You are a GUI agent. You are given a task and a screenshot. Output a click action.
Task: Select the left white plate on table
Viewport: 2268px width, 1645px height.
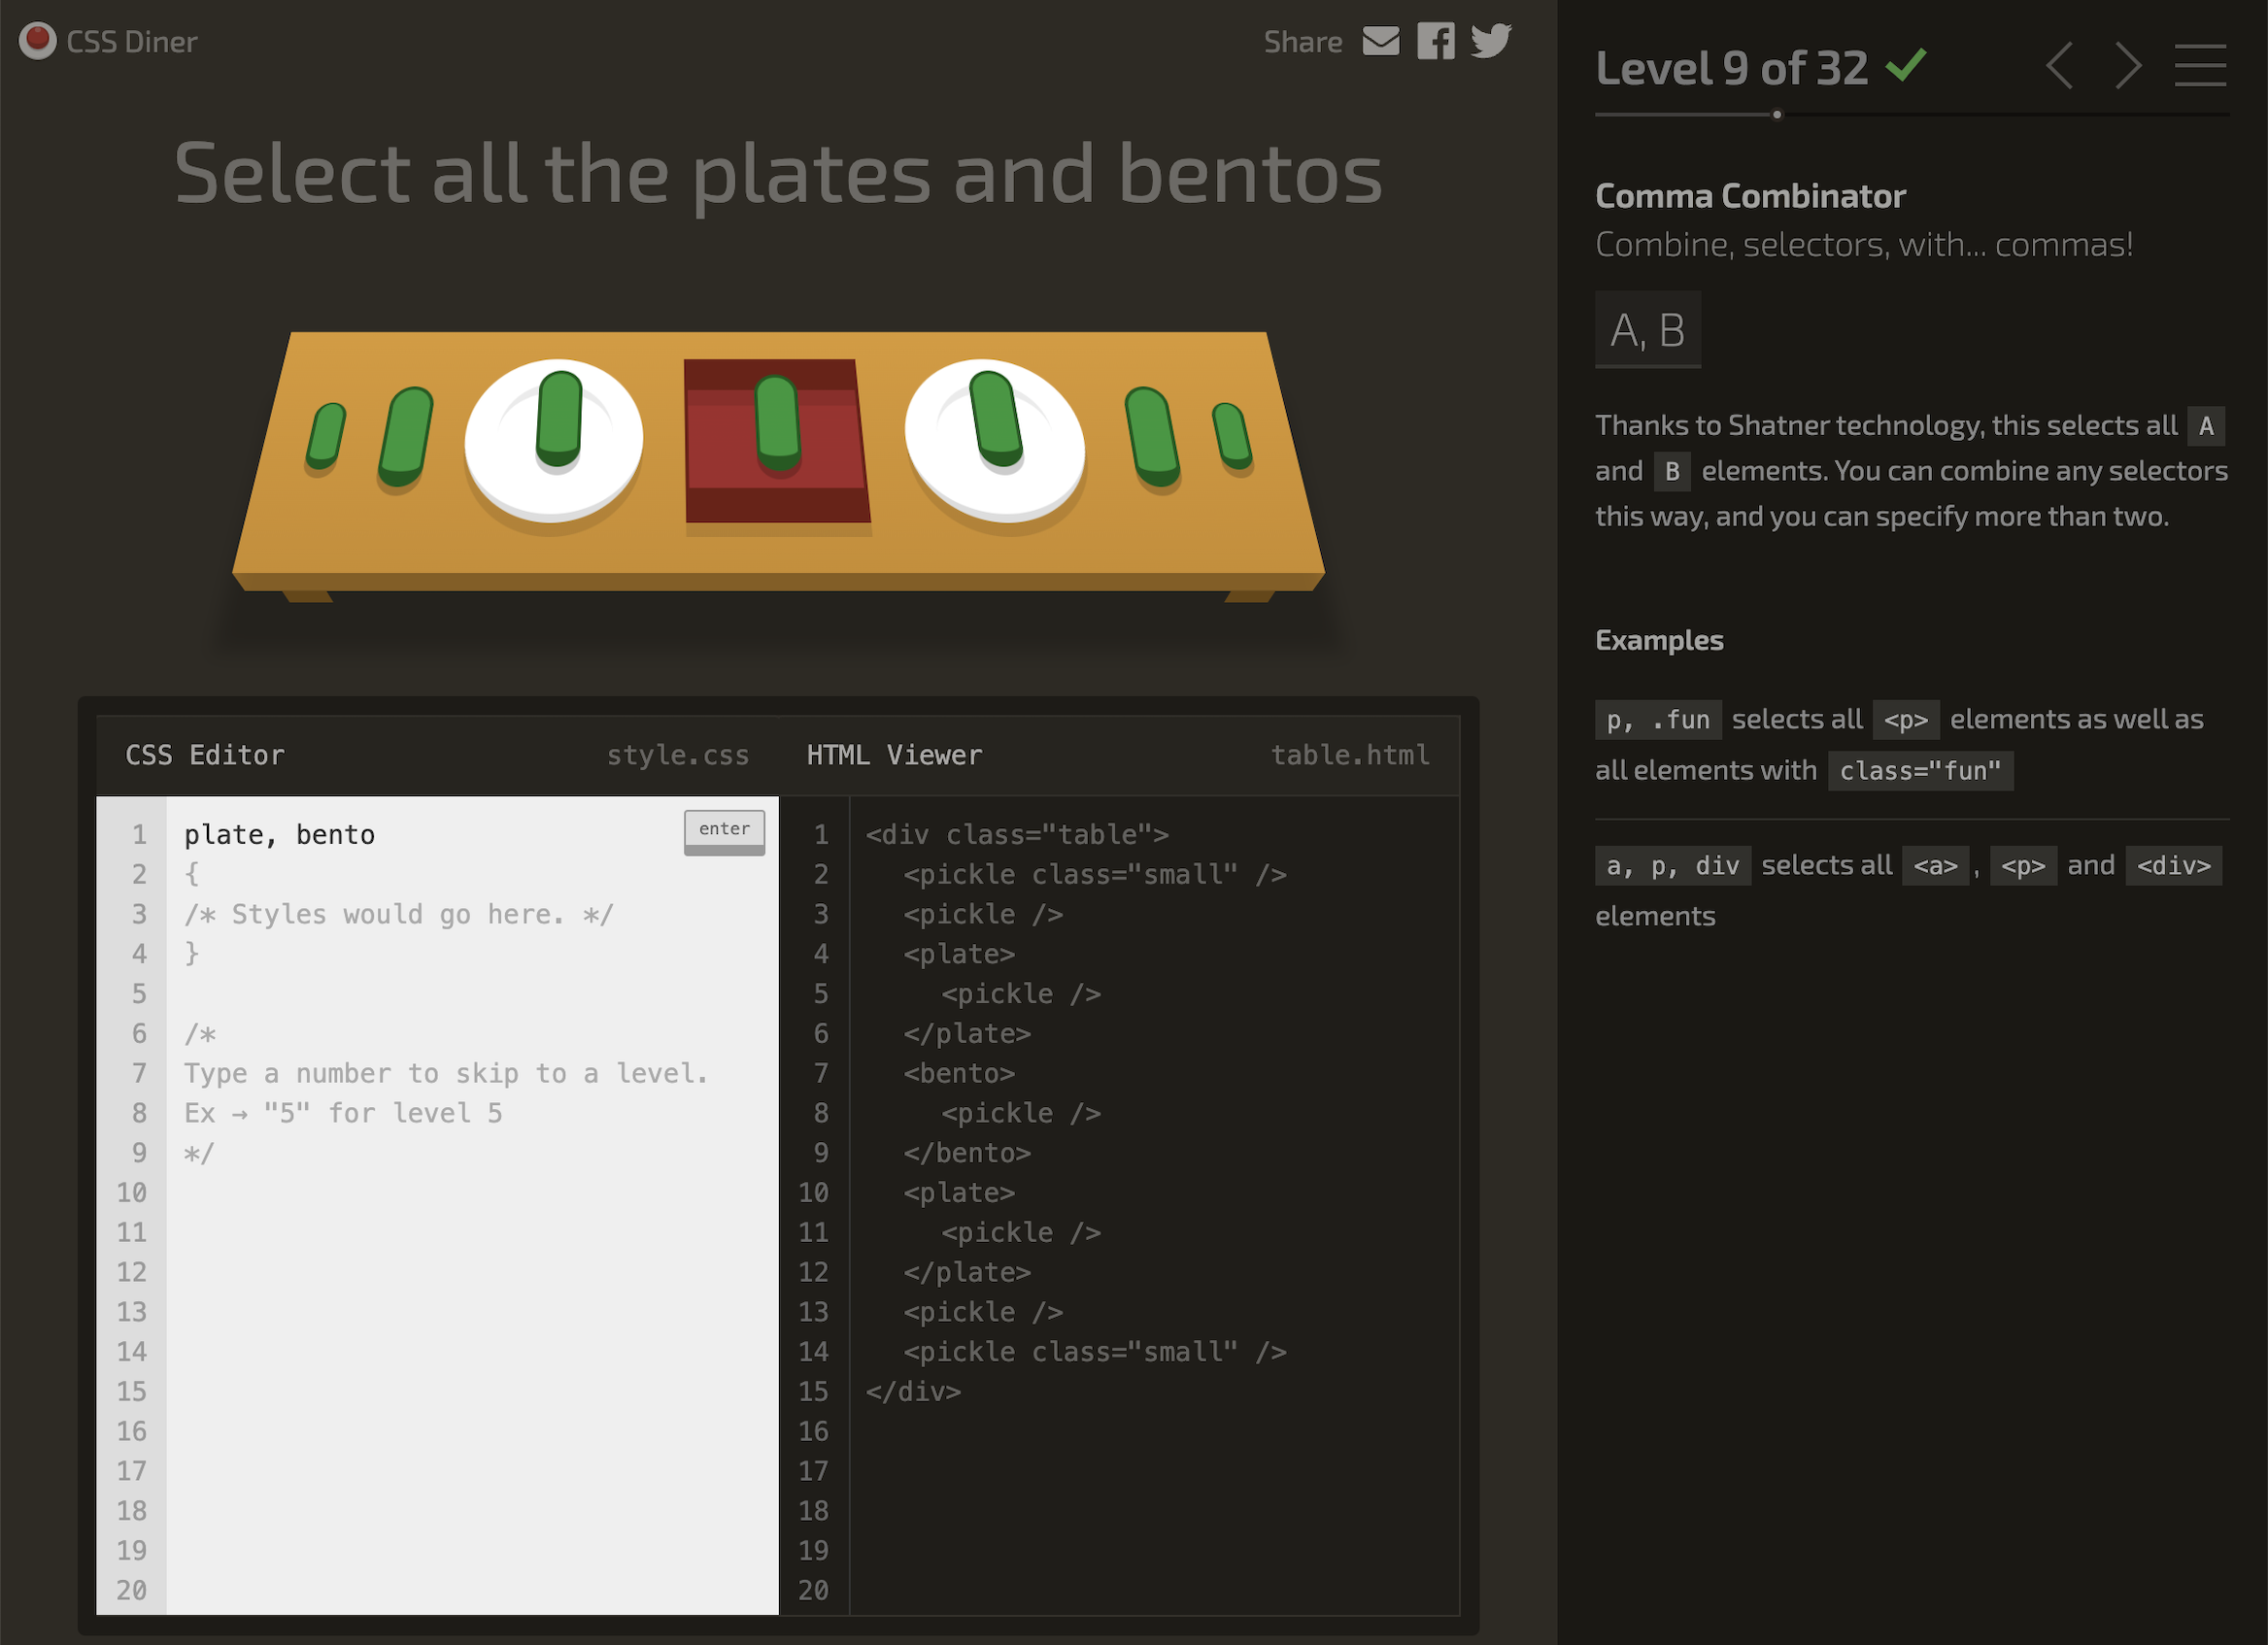pyautogui.click(x=553, y=441)
